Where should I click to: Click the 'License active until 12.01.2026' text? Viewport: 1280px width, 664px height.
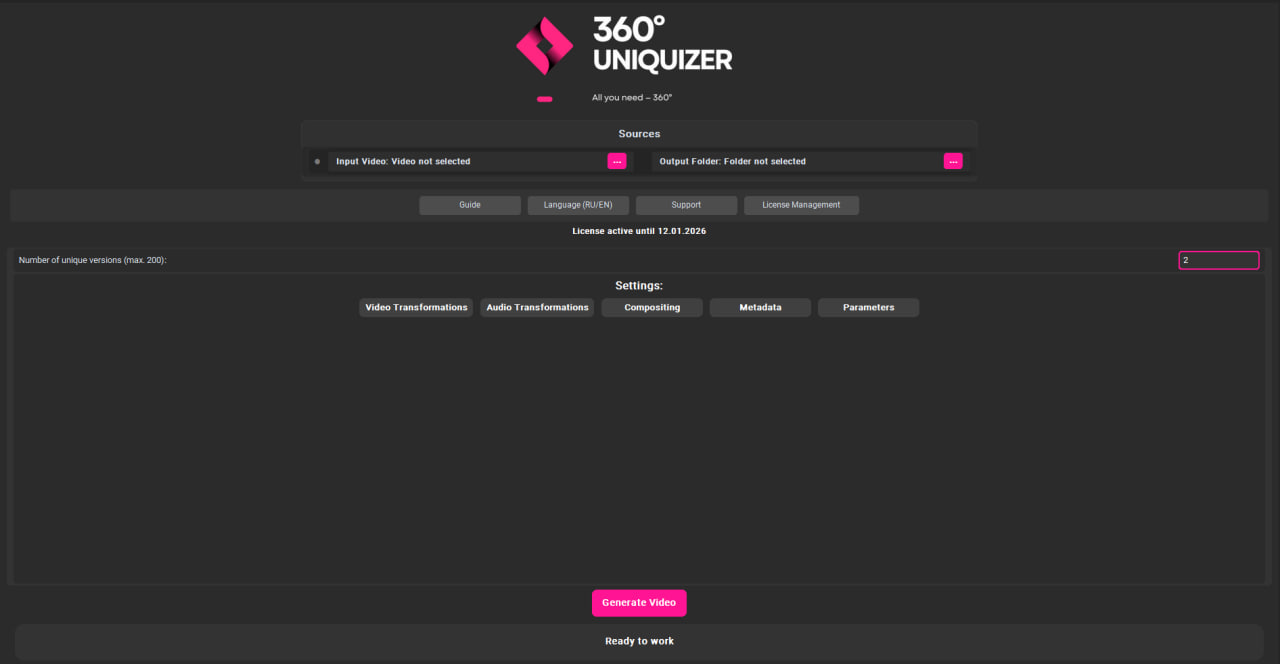(639, 230)
